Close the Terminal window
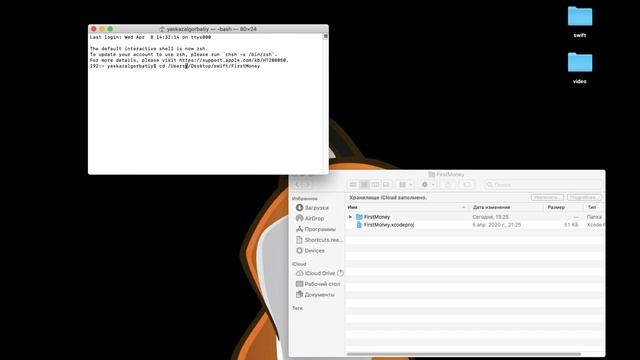640x360 pixels. (93, 29)
